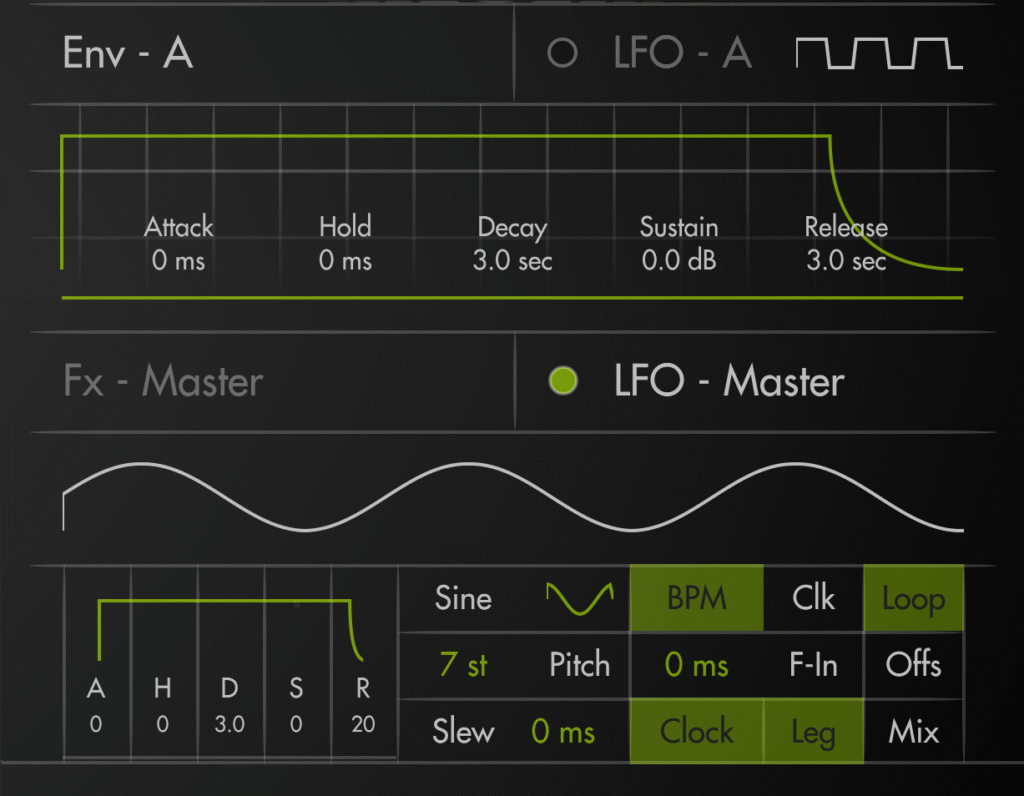Viewport: 1024px width, 796px height.
Task: Toggle the Loop button
Action: tap(913, 598)
